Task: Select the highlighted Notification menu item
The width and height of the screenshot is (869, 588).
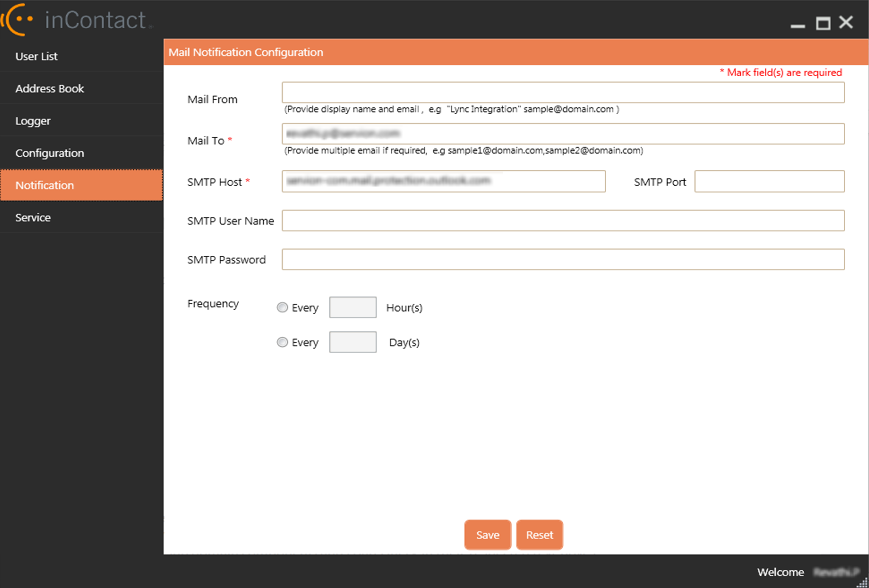Action: [81, 185]
